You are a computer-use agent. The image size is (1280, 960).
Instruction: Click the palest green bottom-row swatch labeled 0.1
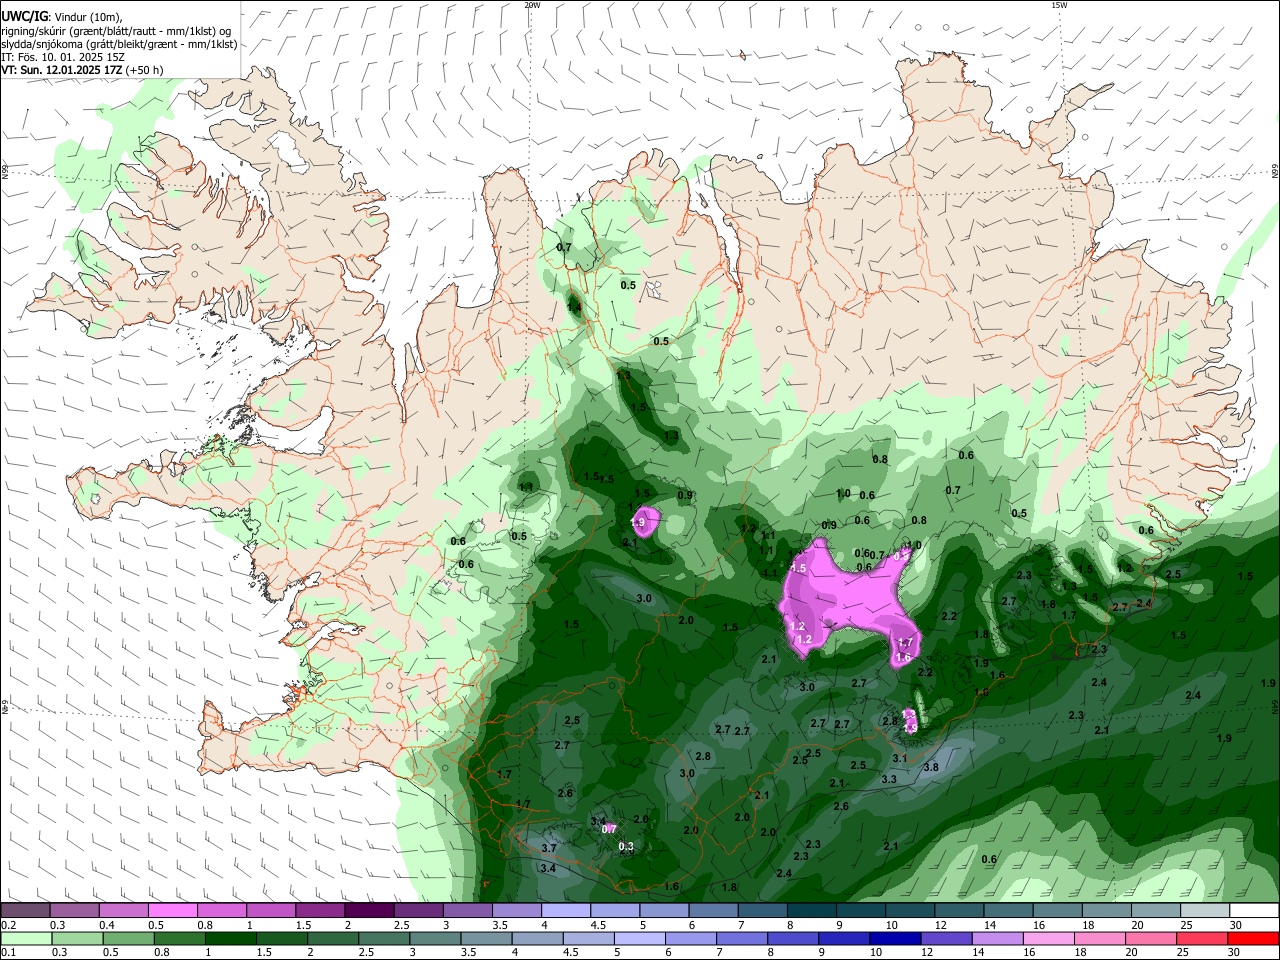point(25,938)
